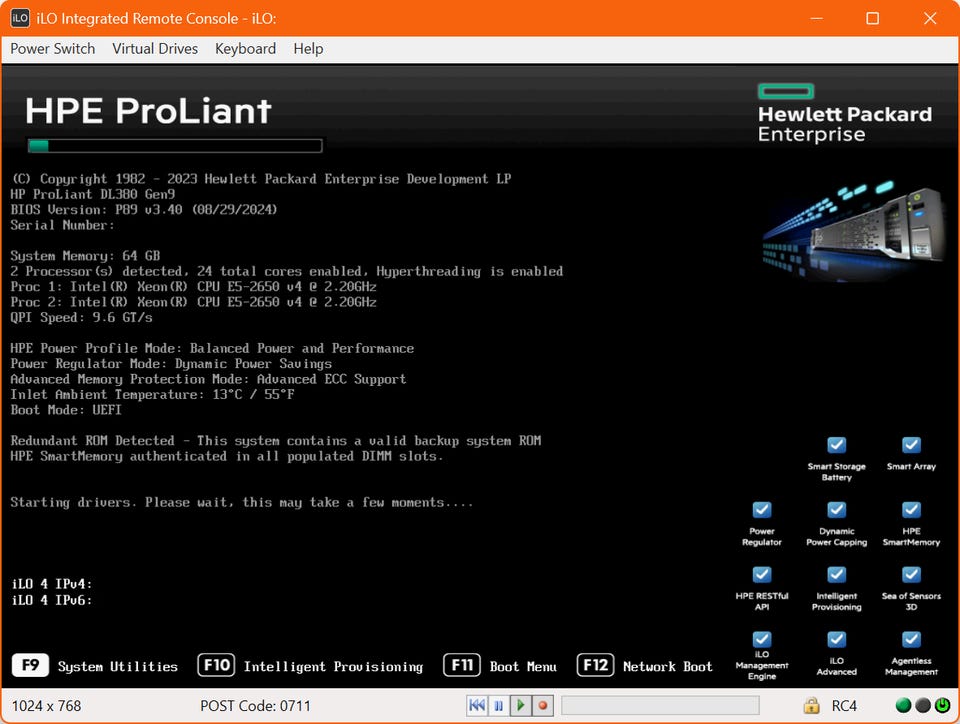Click the Intelligent Provisioning label beside F10
The height and width of the screenshot is (724, 960).
pyautogui.click(x=333, y=666)
